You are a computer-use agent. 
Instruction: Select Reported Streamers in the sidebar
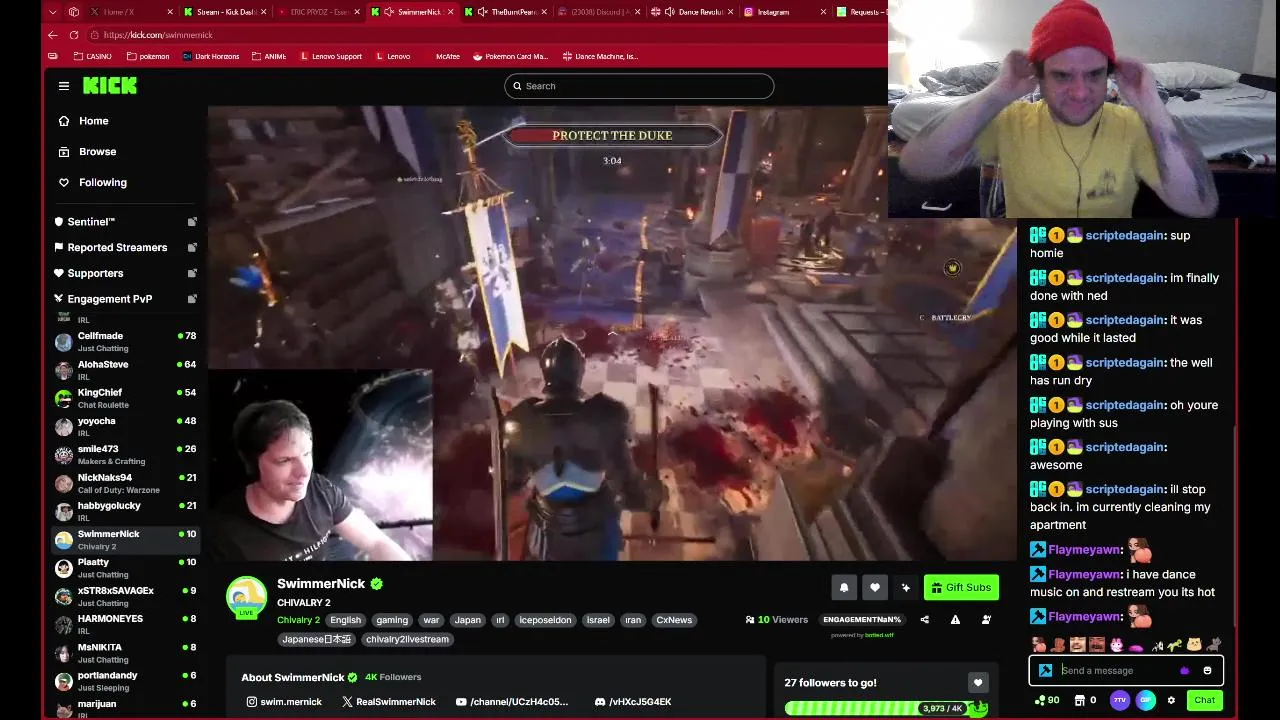pos(117,248)
